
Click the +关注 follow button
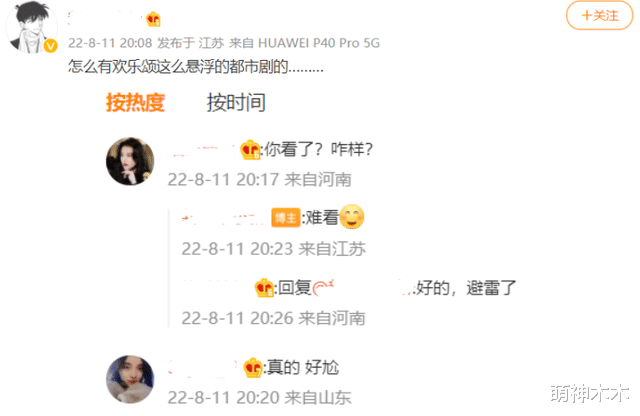[599, 16]
